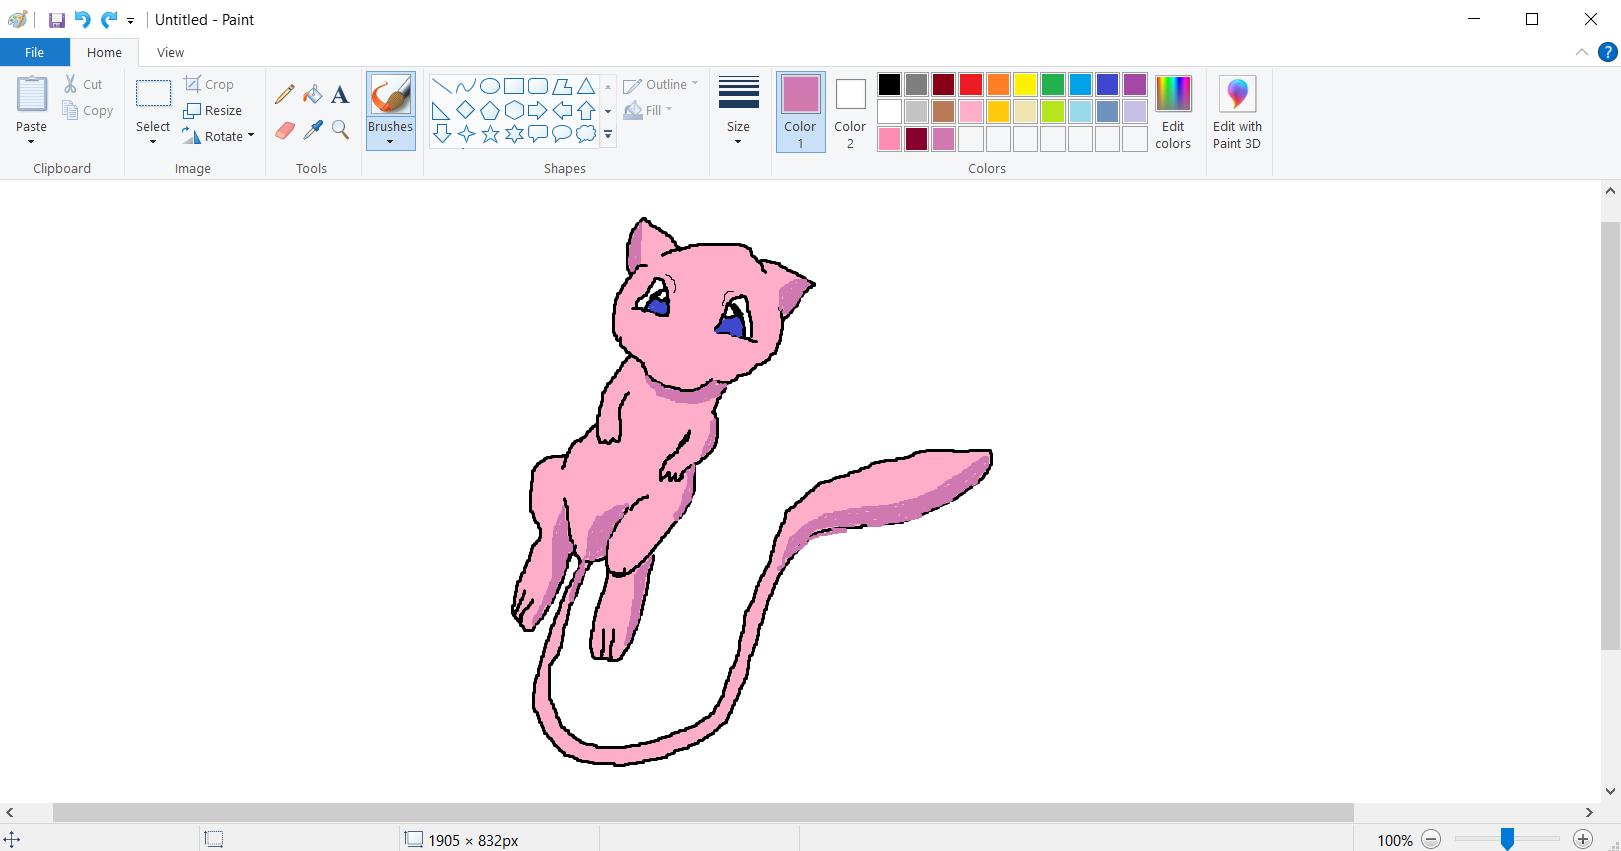This screenshot has height=851, width=1621.
Task: Open Edit colors dialog
Action: pyautogui.click(x=1173, y=112)
